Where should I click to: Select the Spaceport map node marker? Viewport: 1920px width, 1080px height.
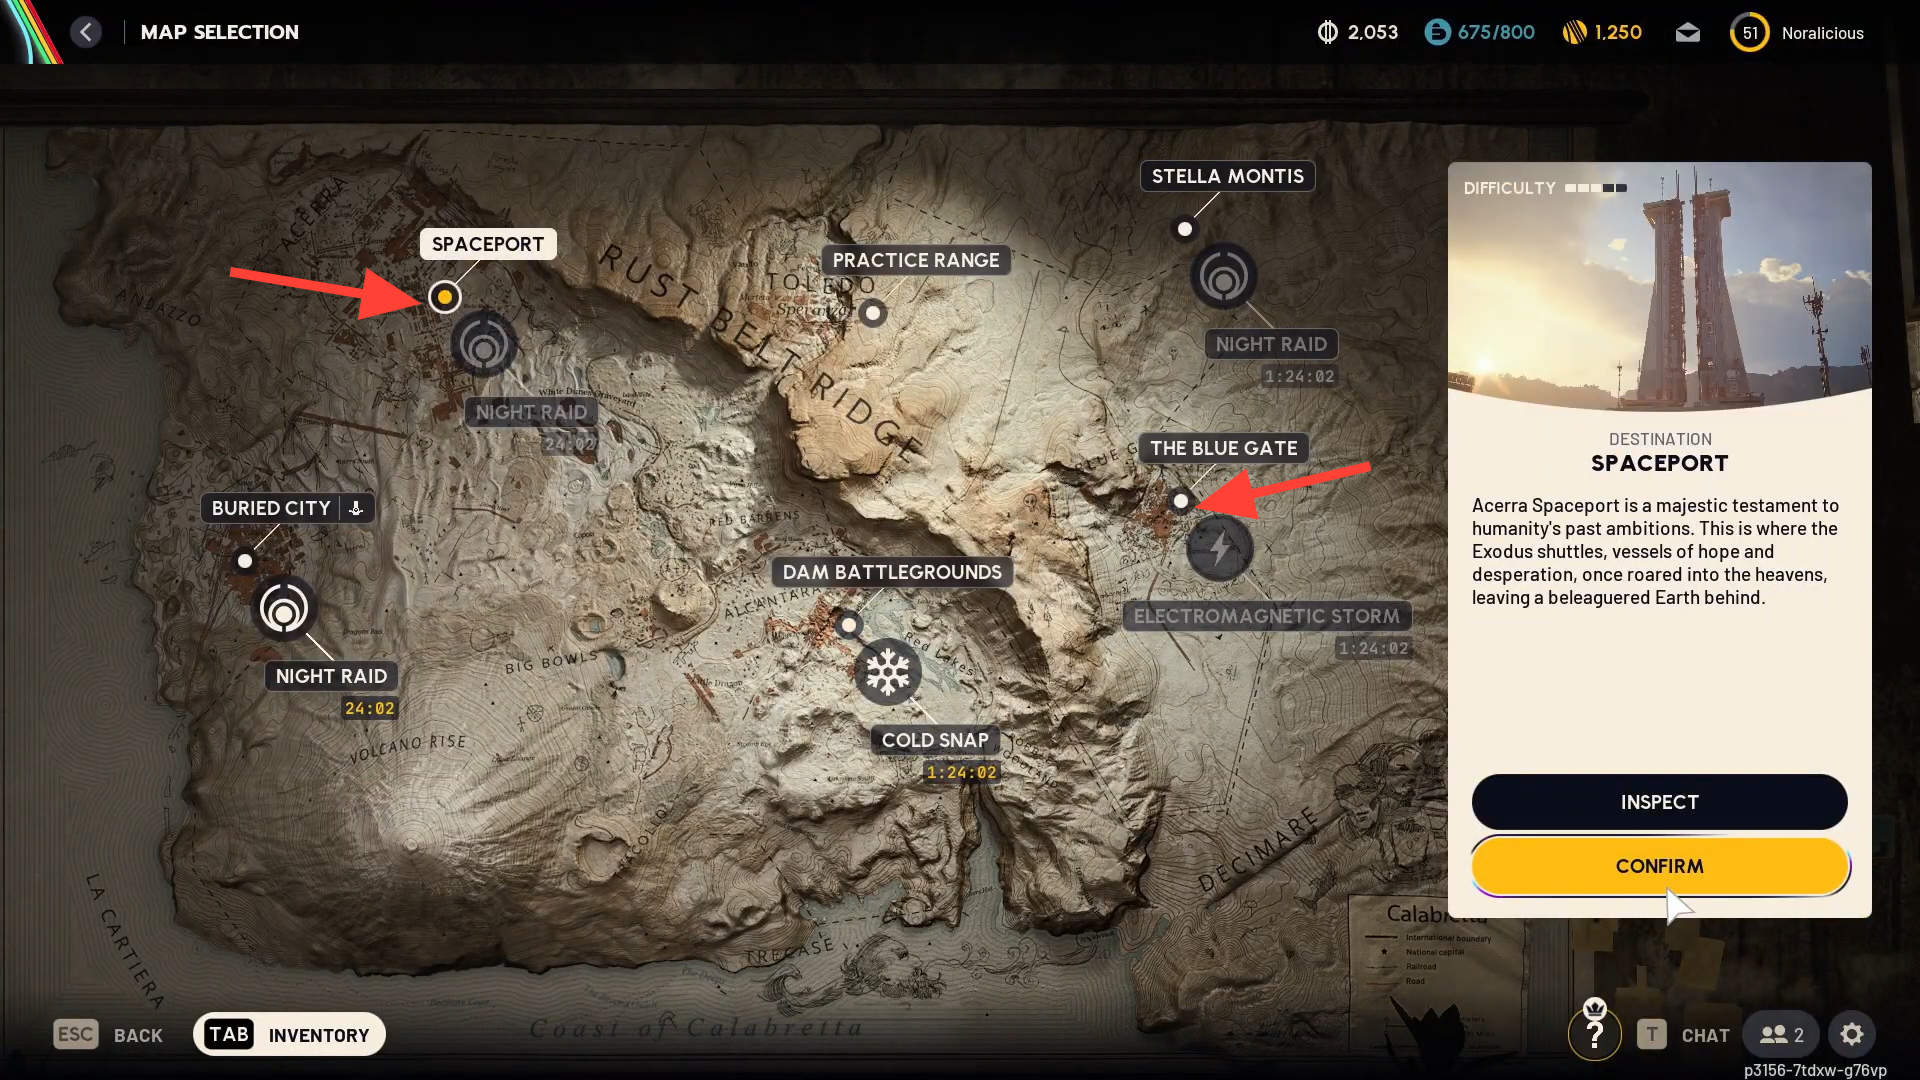445,297
